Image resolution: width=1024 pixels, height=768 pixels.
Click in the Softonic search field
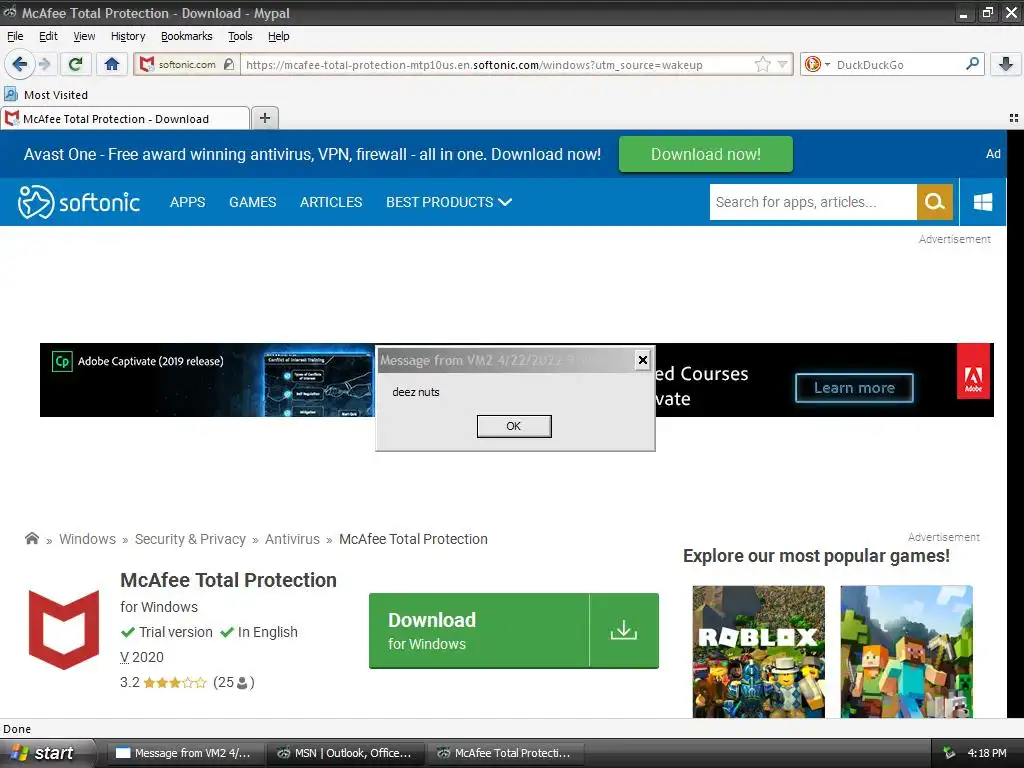813,202
